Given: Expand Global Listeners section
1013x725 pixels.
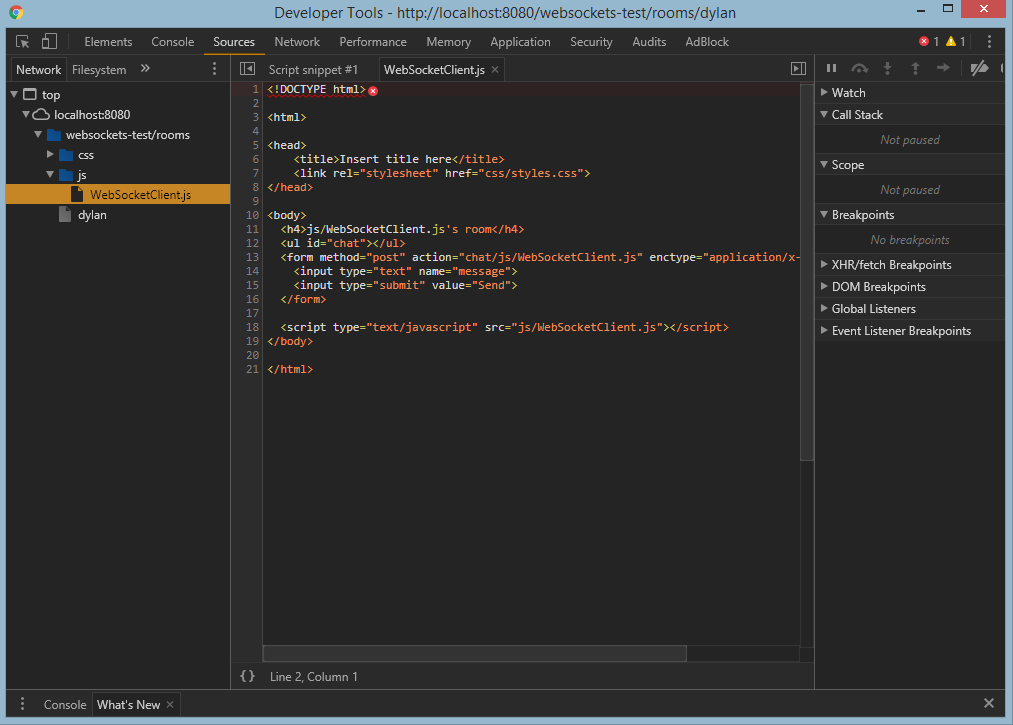Looking at the screenshot, I should click(x=824, y=308).
